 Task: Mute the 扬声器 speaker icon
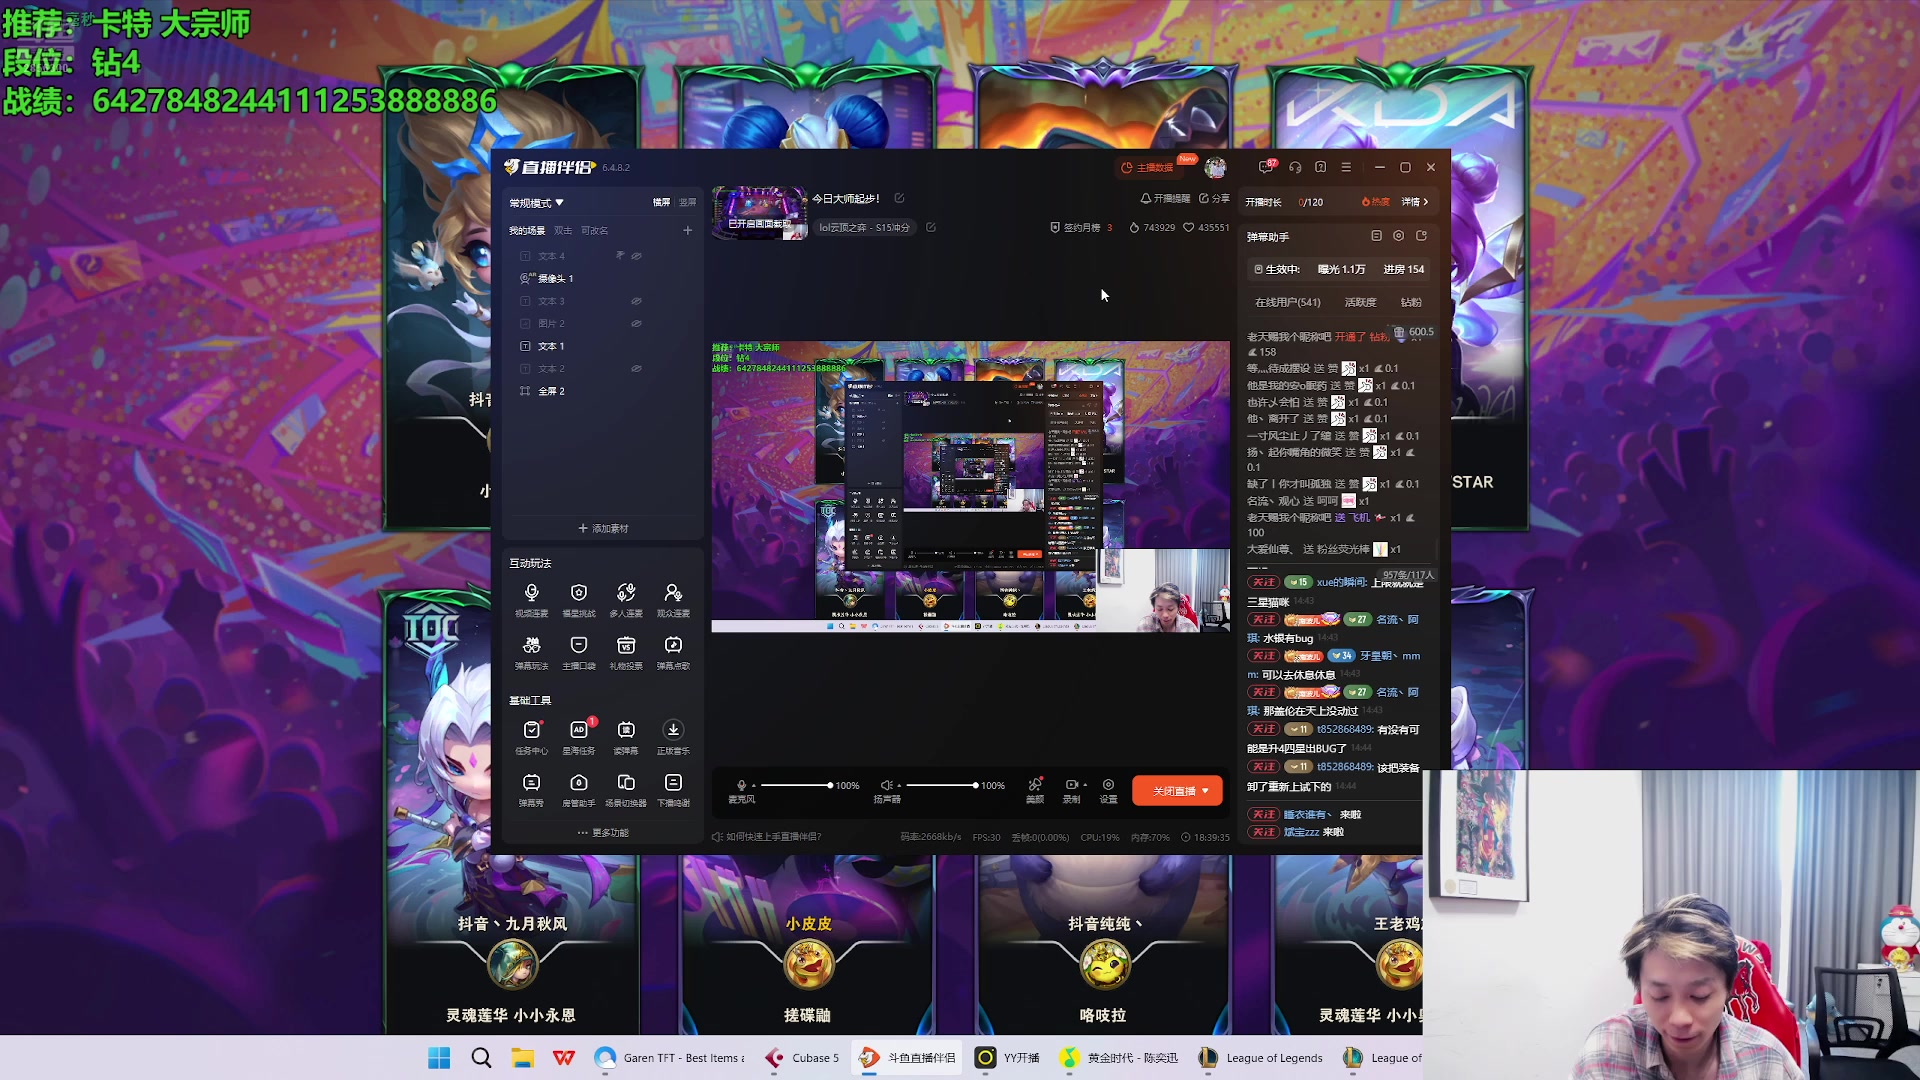pos(886,785)
